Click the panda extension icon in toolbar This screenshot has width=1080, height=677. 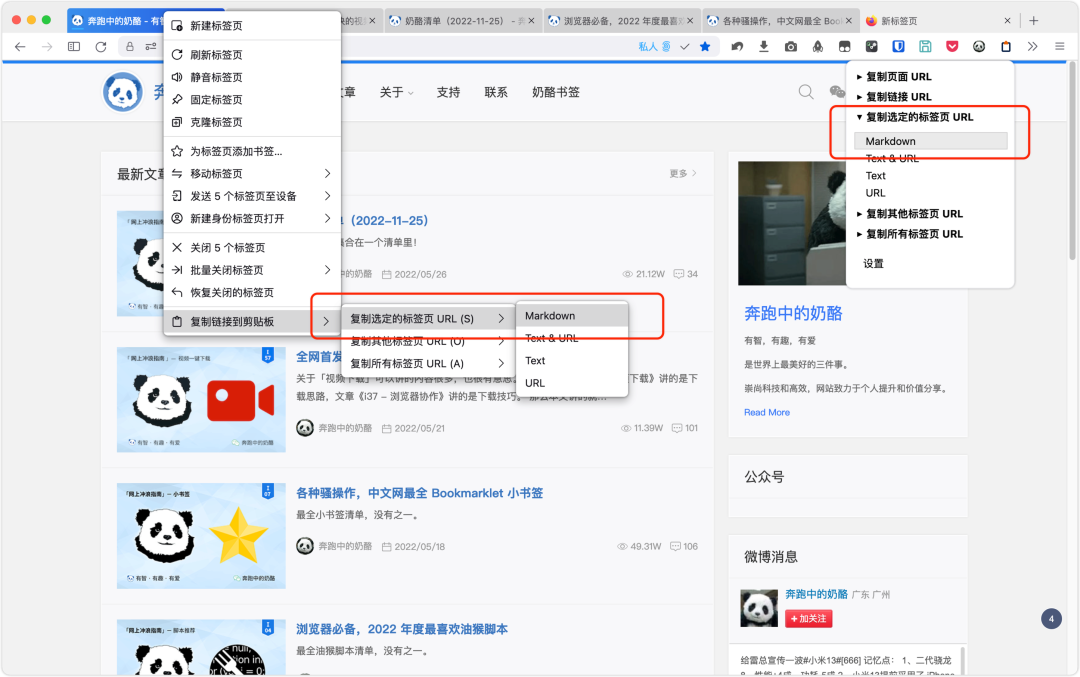[979, 47]
